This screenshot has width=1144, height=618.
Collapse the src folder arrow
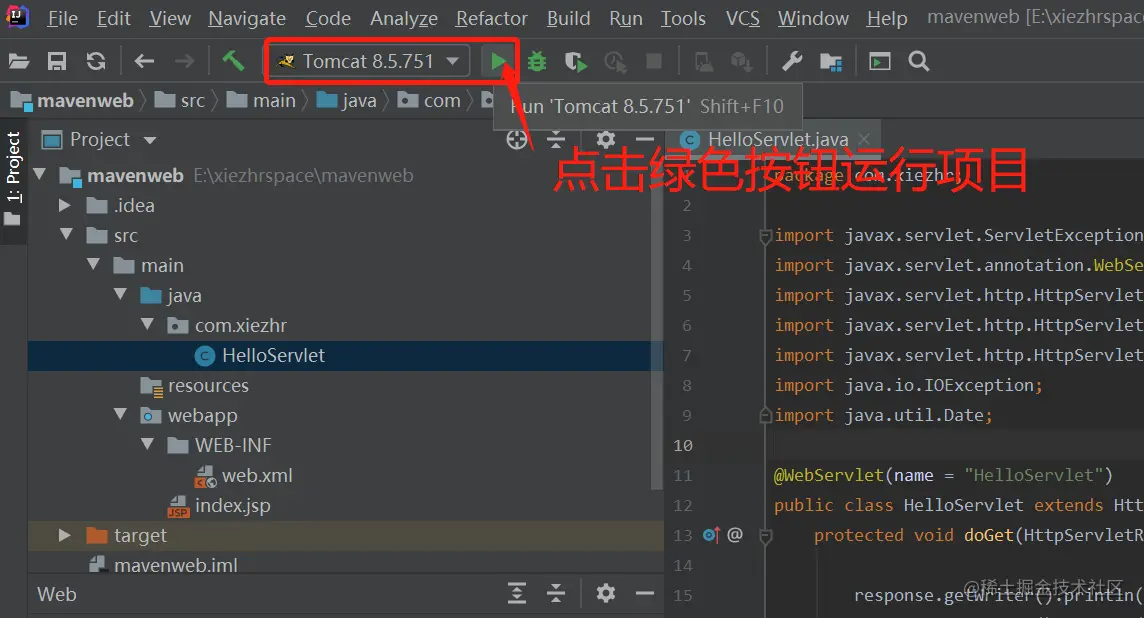point(66,234)
